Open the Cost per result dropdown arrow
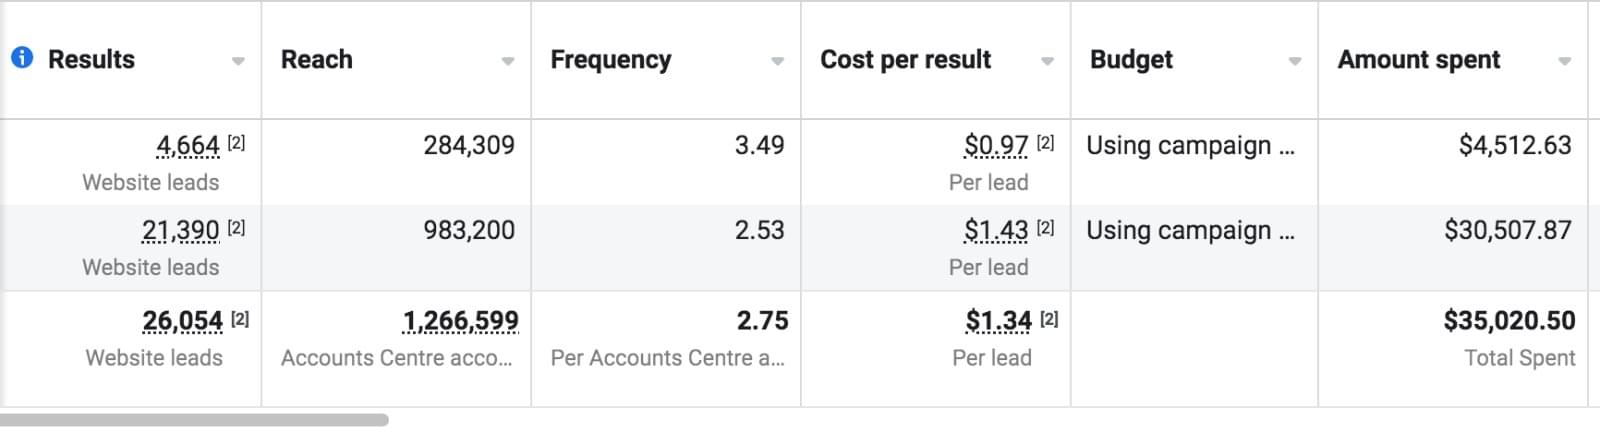 1047,61
